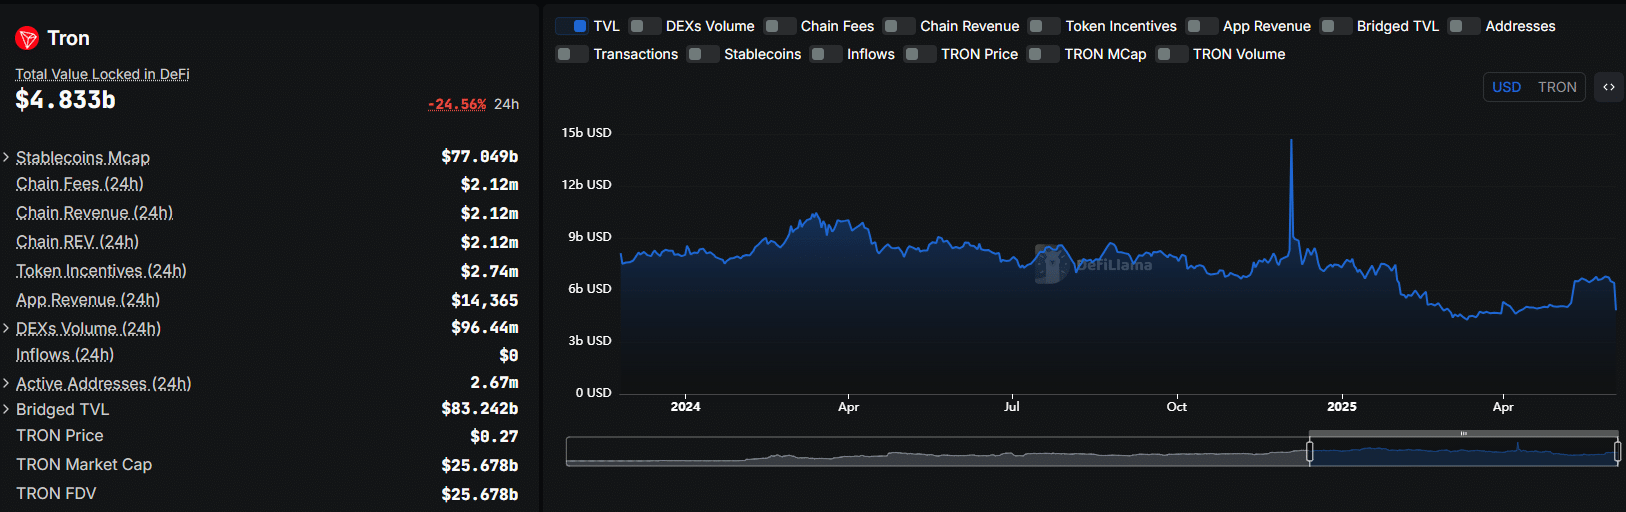1626x512 pixels.
Task: Turn on Token Incentives series
Action: pyautogui.click(x=1044, y=26)
